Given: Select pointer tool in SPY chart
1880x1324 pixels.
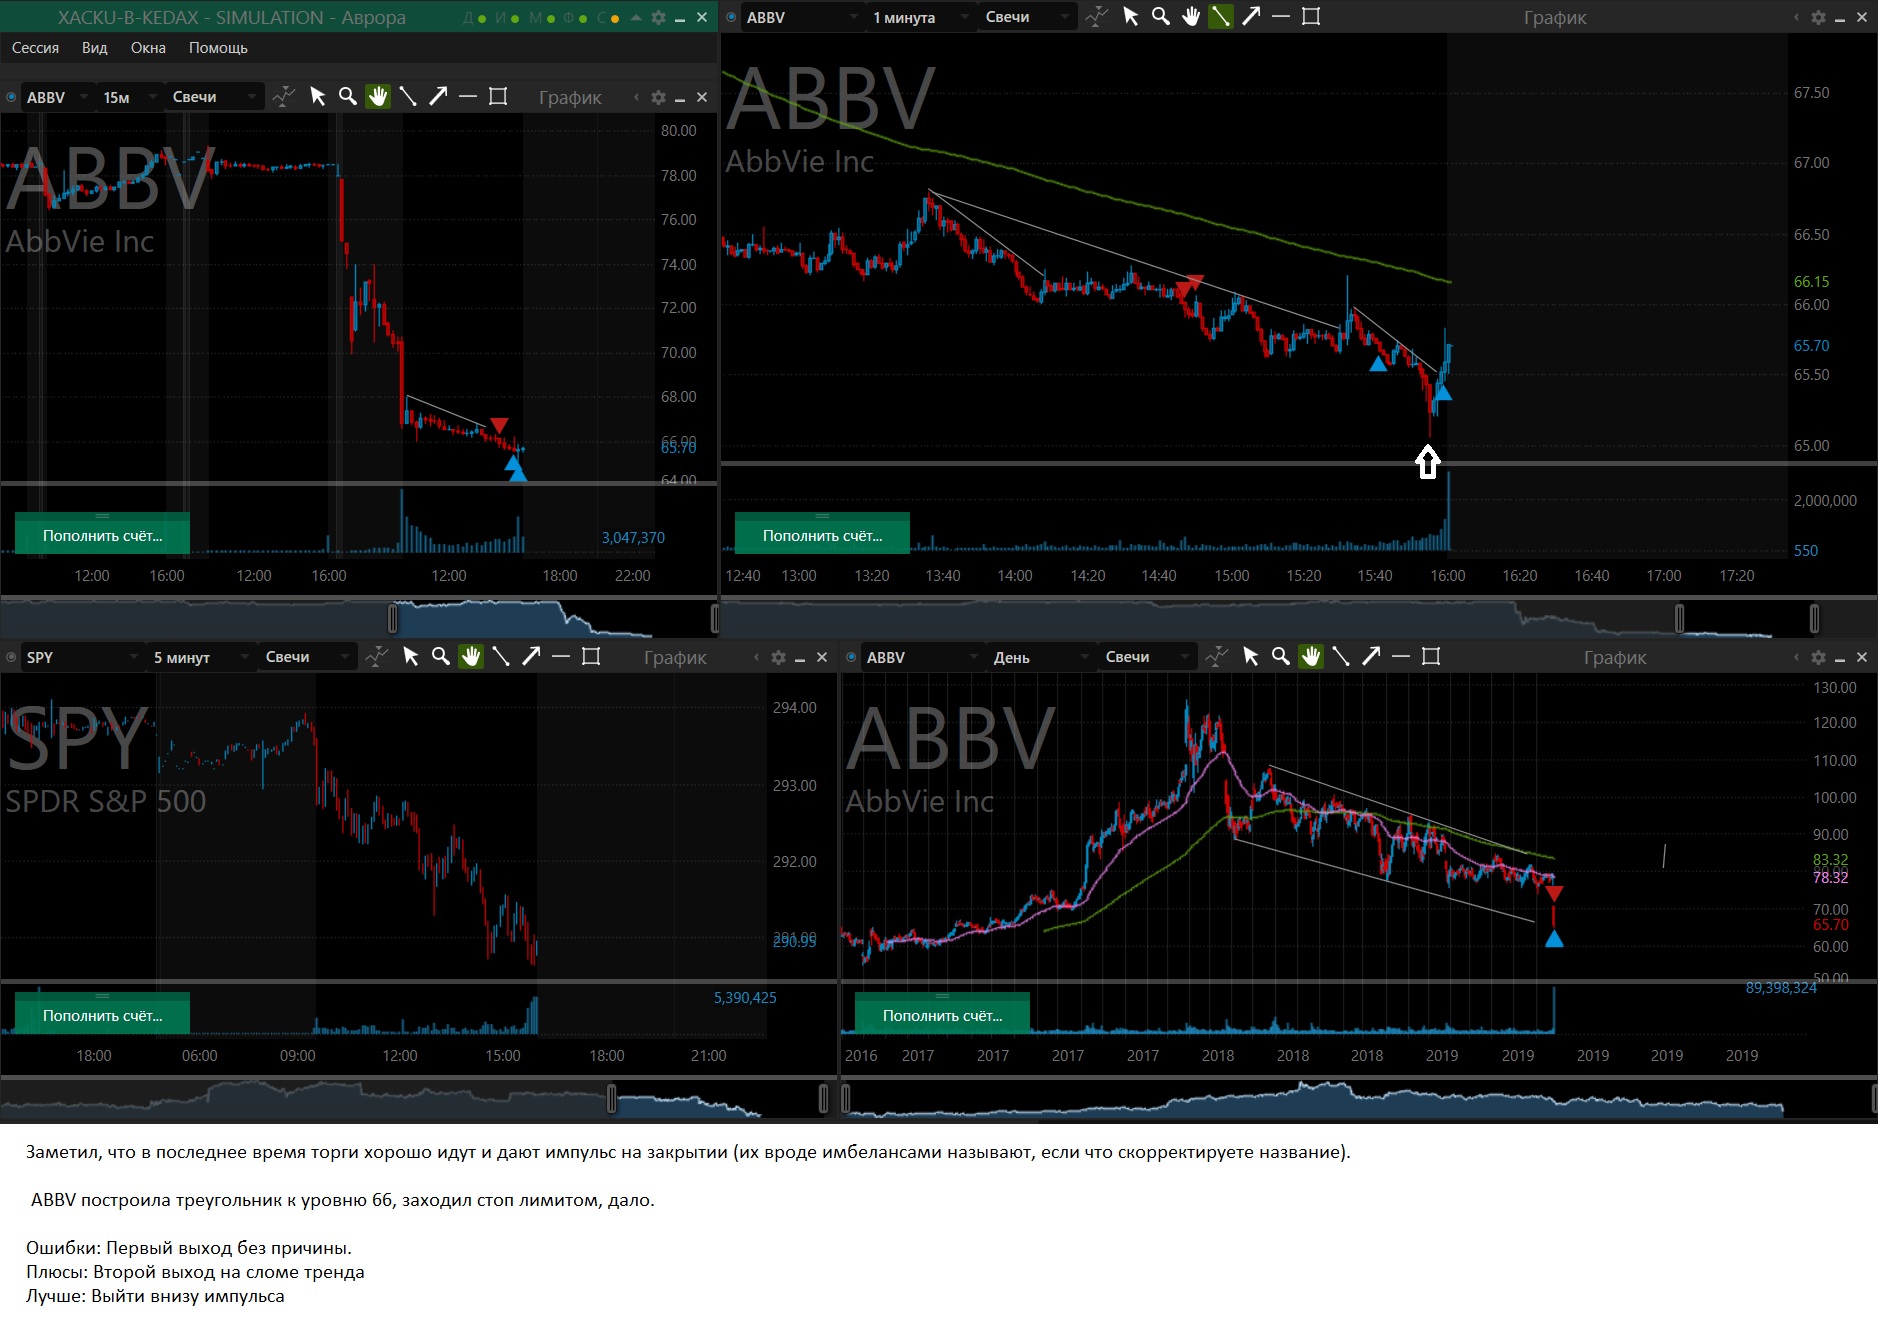Looking at the screenshot, I should (411, 657).
